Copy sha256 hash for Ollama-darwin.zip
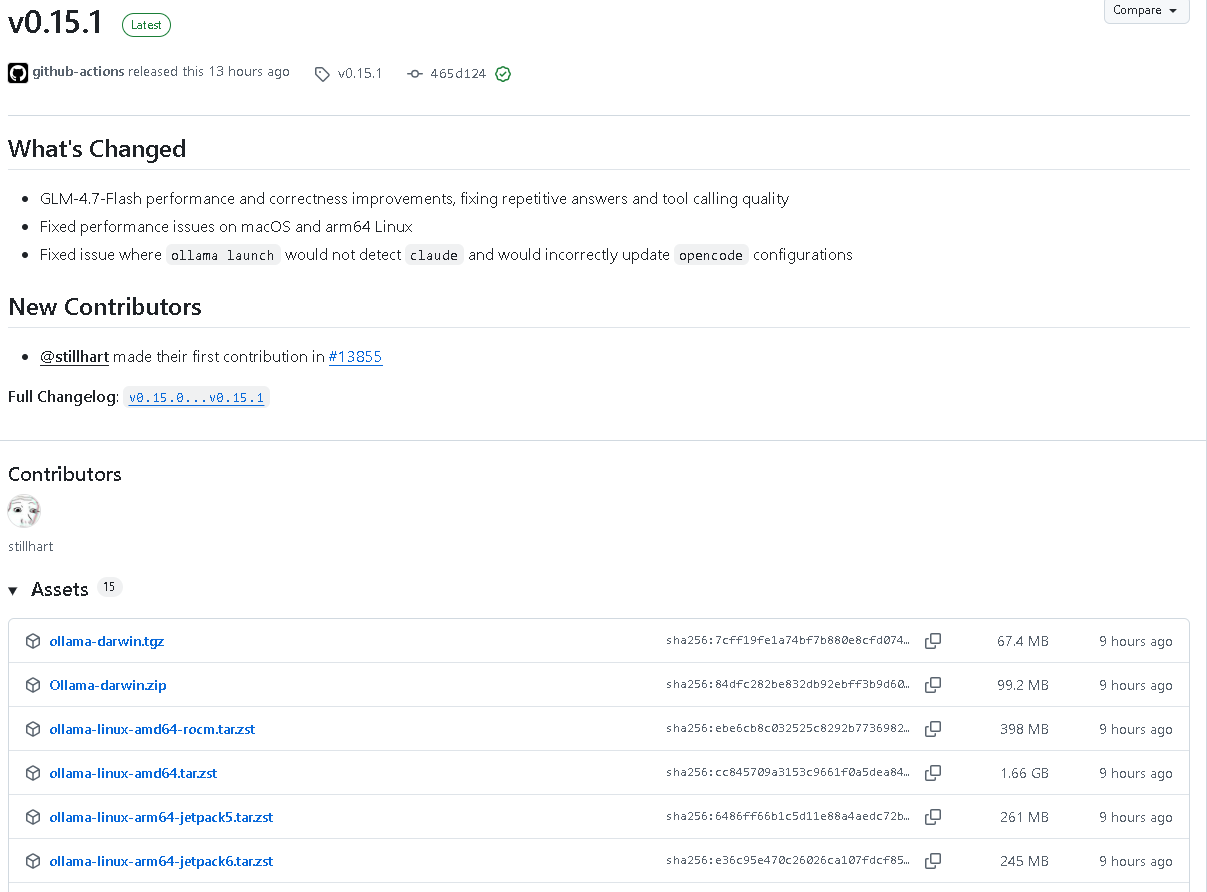Image resolution: width=1207 pixels, height=892 pixels. click(x=933, y=685)
